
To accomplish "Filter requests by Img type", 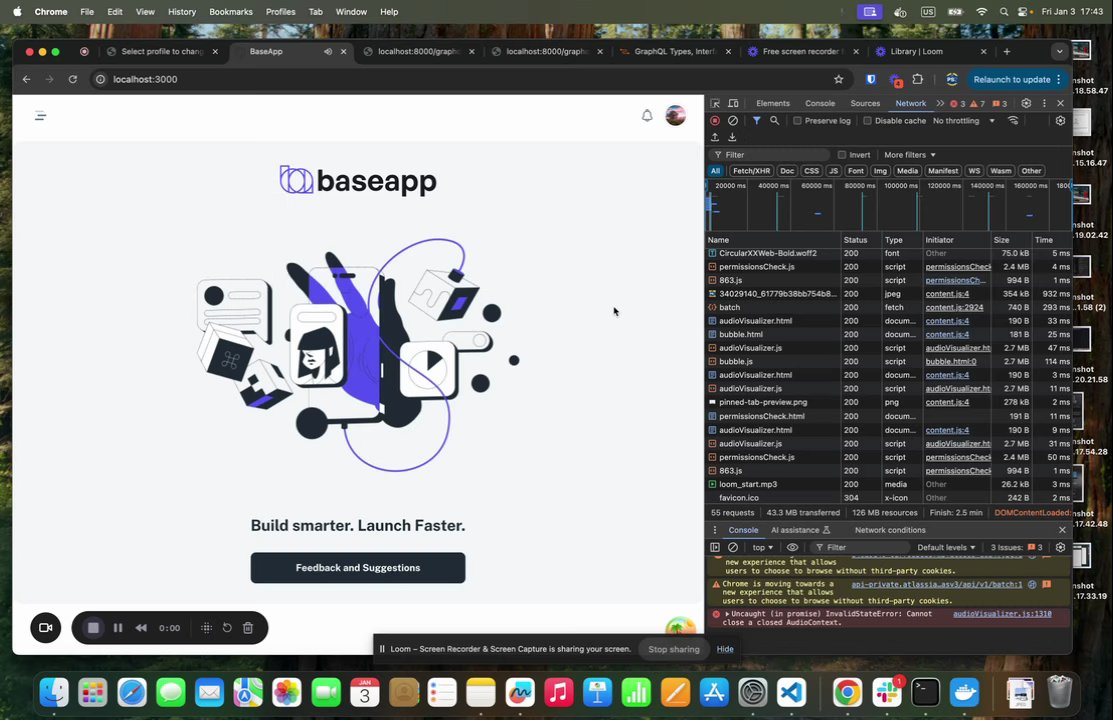I will click(x=880, y=171).
